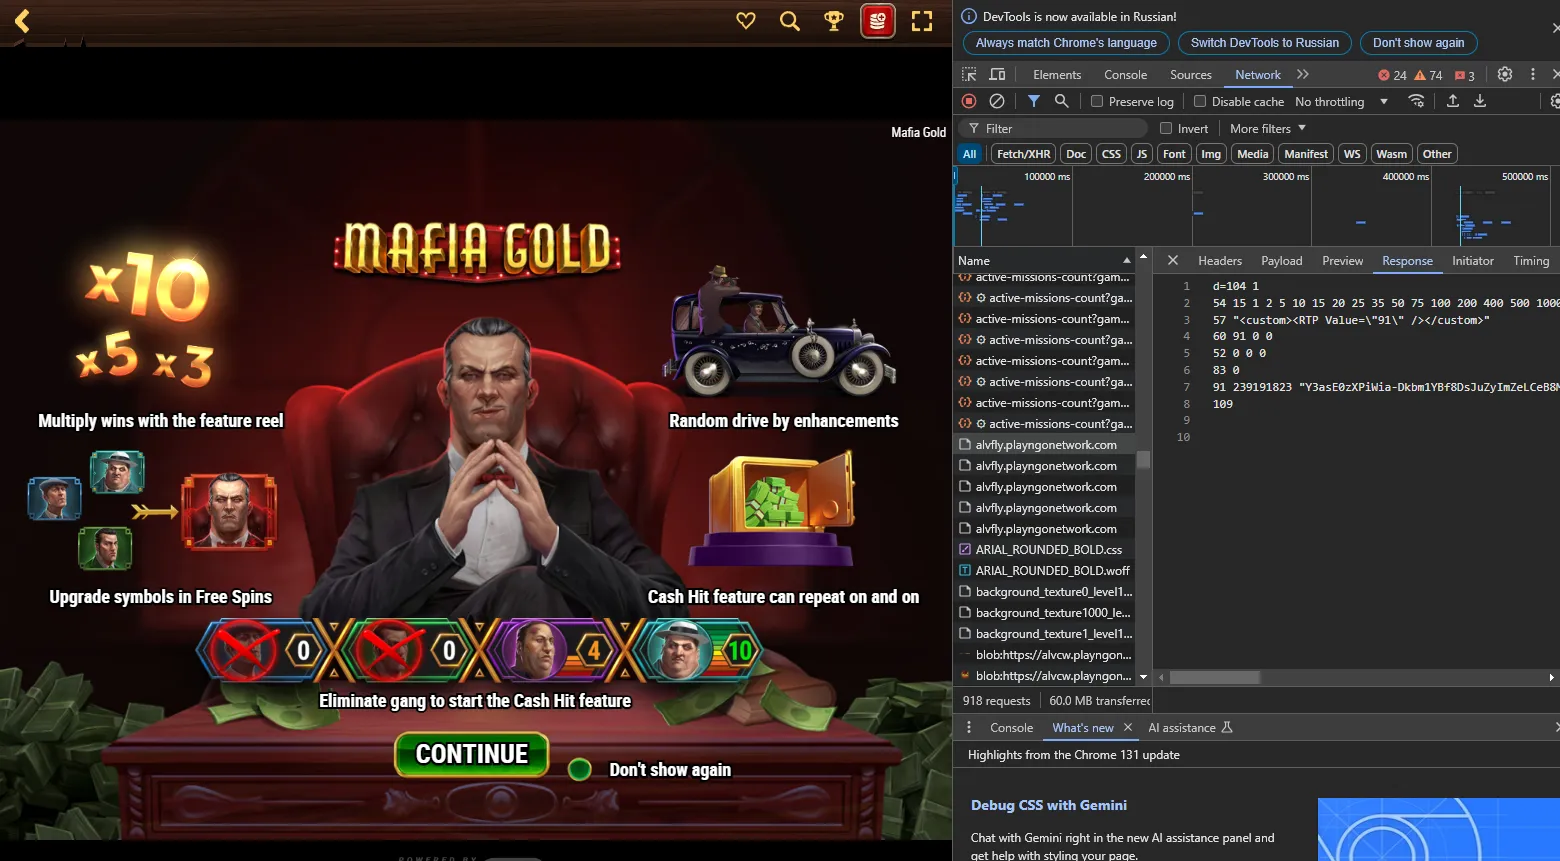Open the Timing tab
The height and width of the screenshot is (861, 1560).
point(1531,260)
